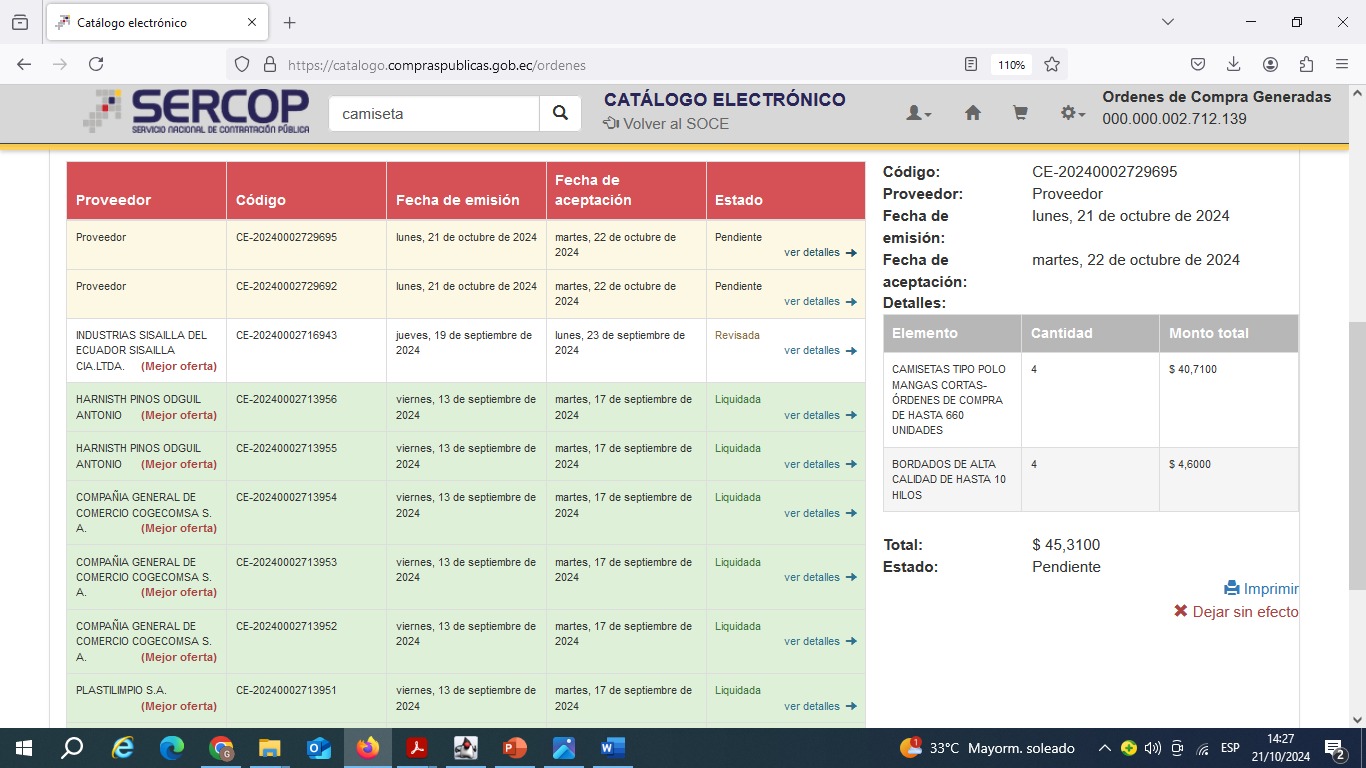Click the camiseta search input field
This screenshot has width=1366, height=768.
coord(434,114)
